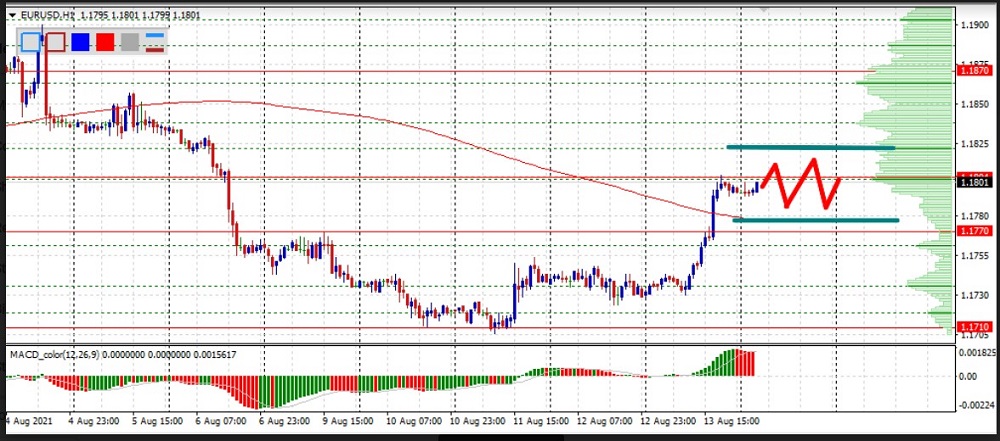Click the blue and red lines icon

pyautogui.click(x=155, y=42)
